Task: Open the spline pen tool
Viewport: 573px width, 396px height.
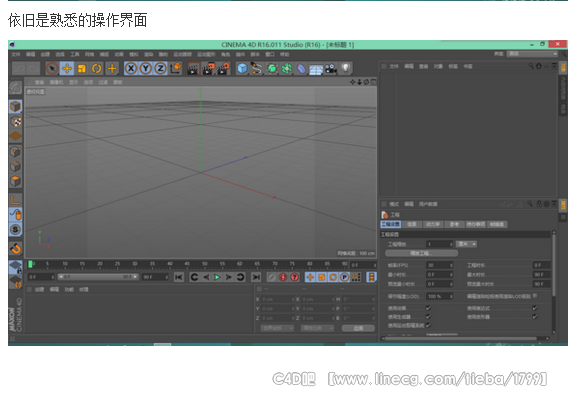Action: [x=257, y=68]
